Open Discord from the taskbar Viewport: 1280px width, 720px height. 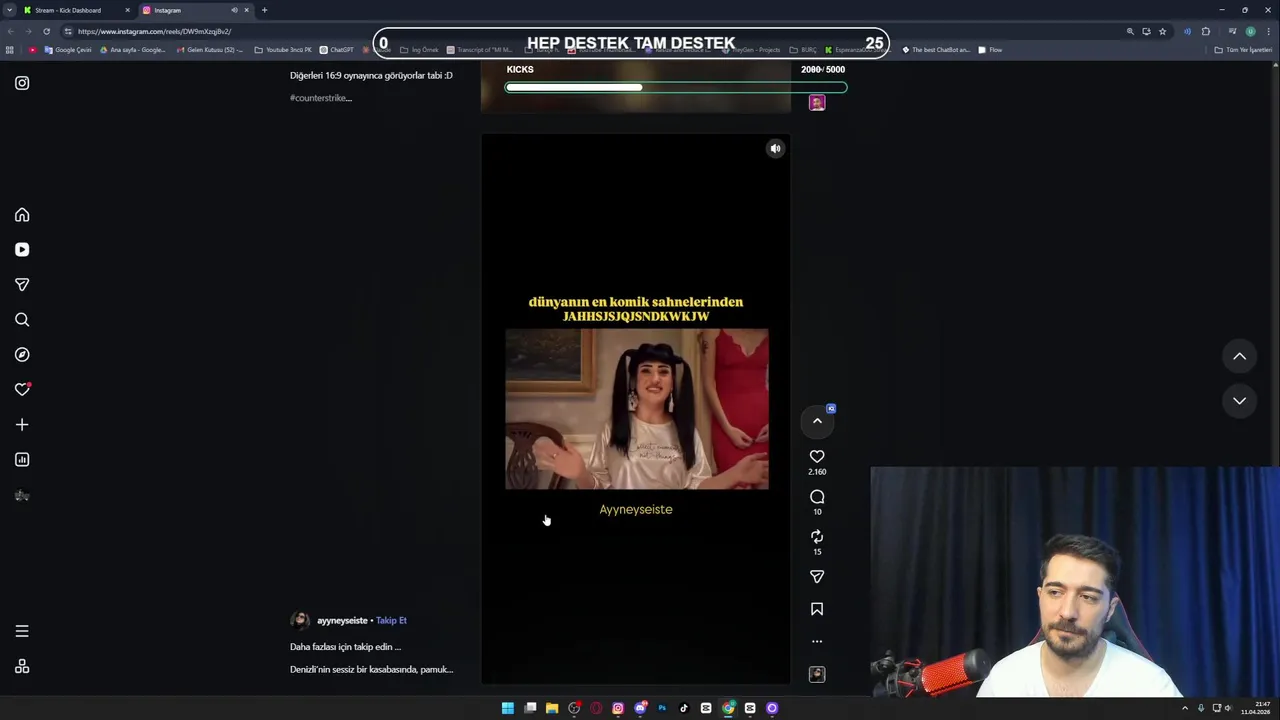tap(640, 708)
